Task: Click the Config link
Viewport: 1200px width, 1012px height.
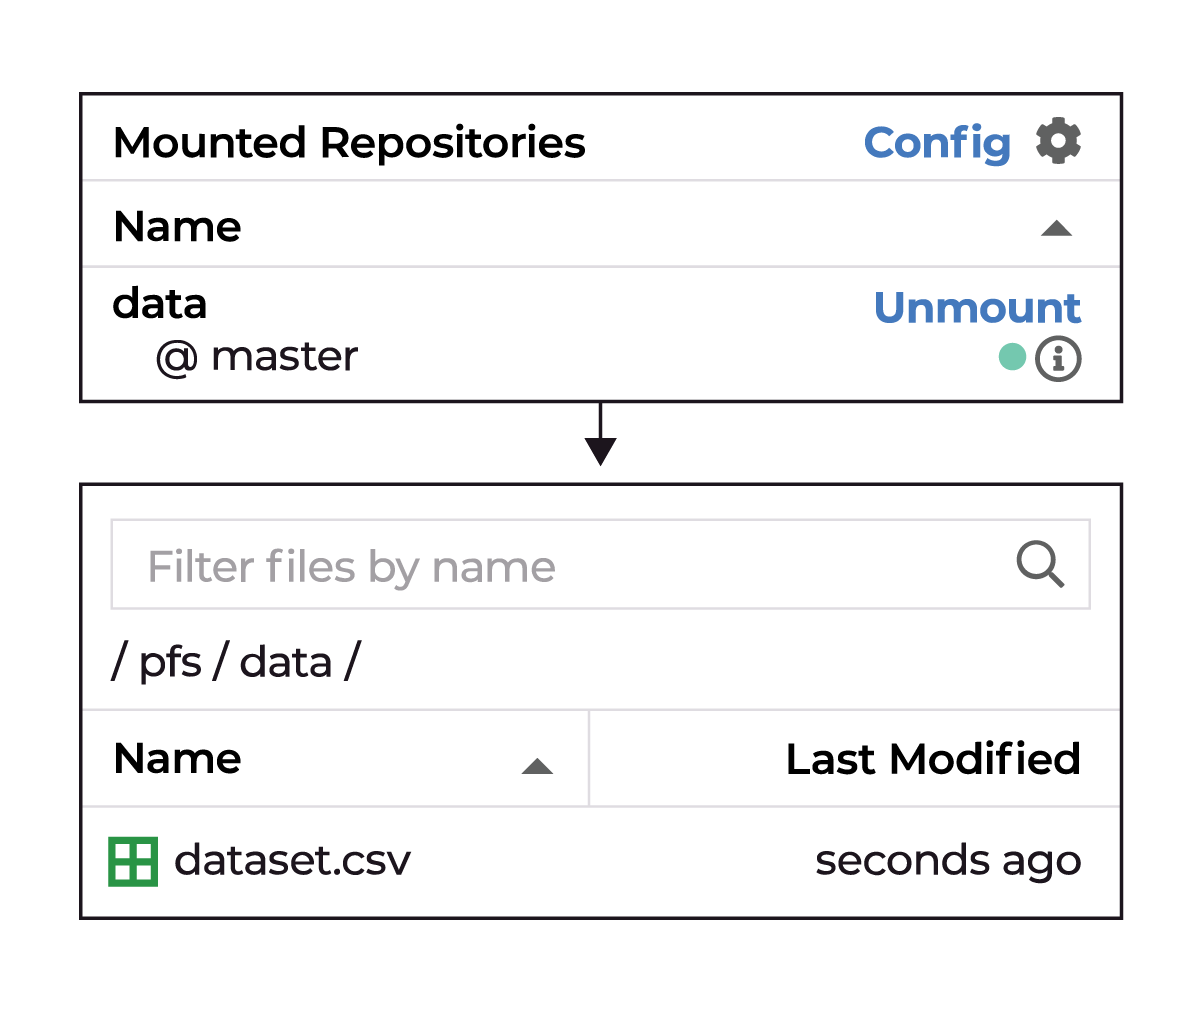Action: coord(937,143)
